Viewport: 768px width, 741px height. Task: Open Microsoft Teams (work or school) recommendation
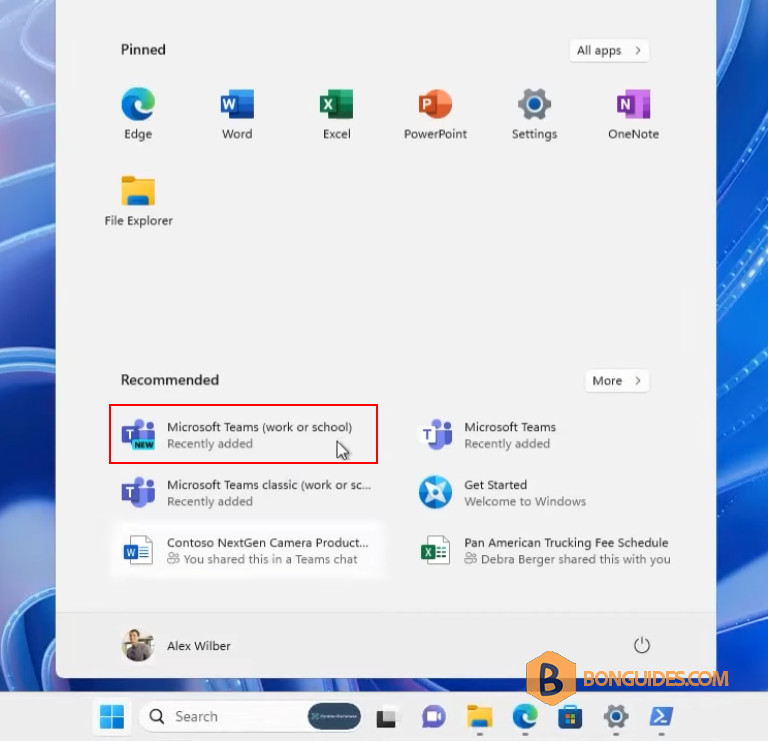click(x=243, y=434)
